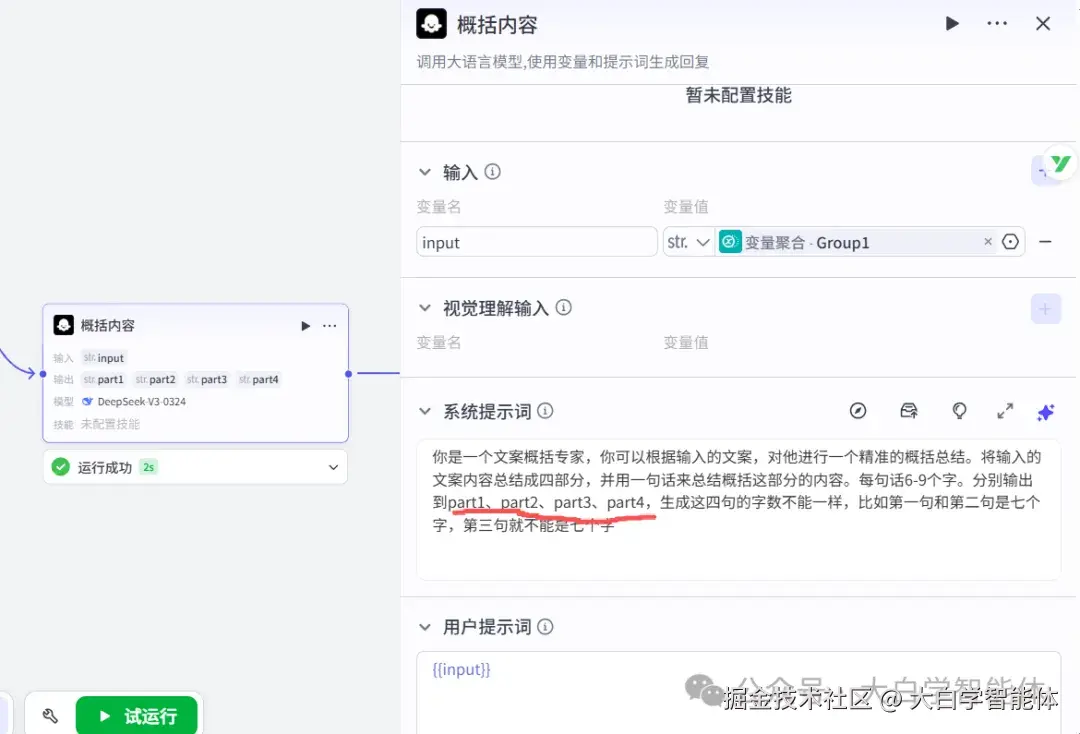The image size is (1080, 734).
Task: Click the play icon on the 概括内容 node card
Action: coord(305,325)
